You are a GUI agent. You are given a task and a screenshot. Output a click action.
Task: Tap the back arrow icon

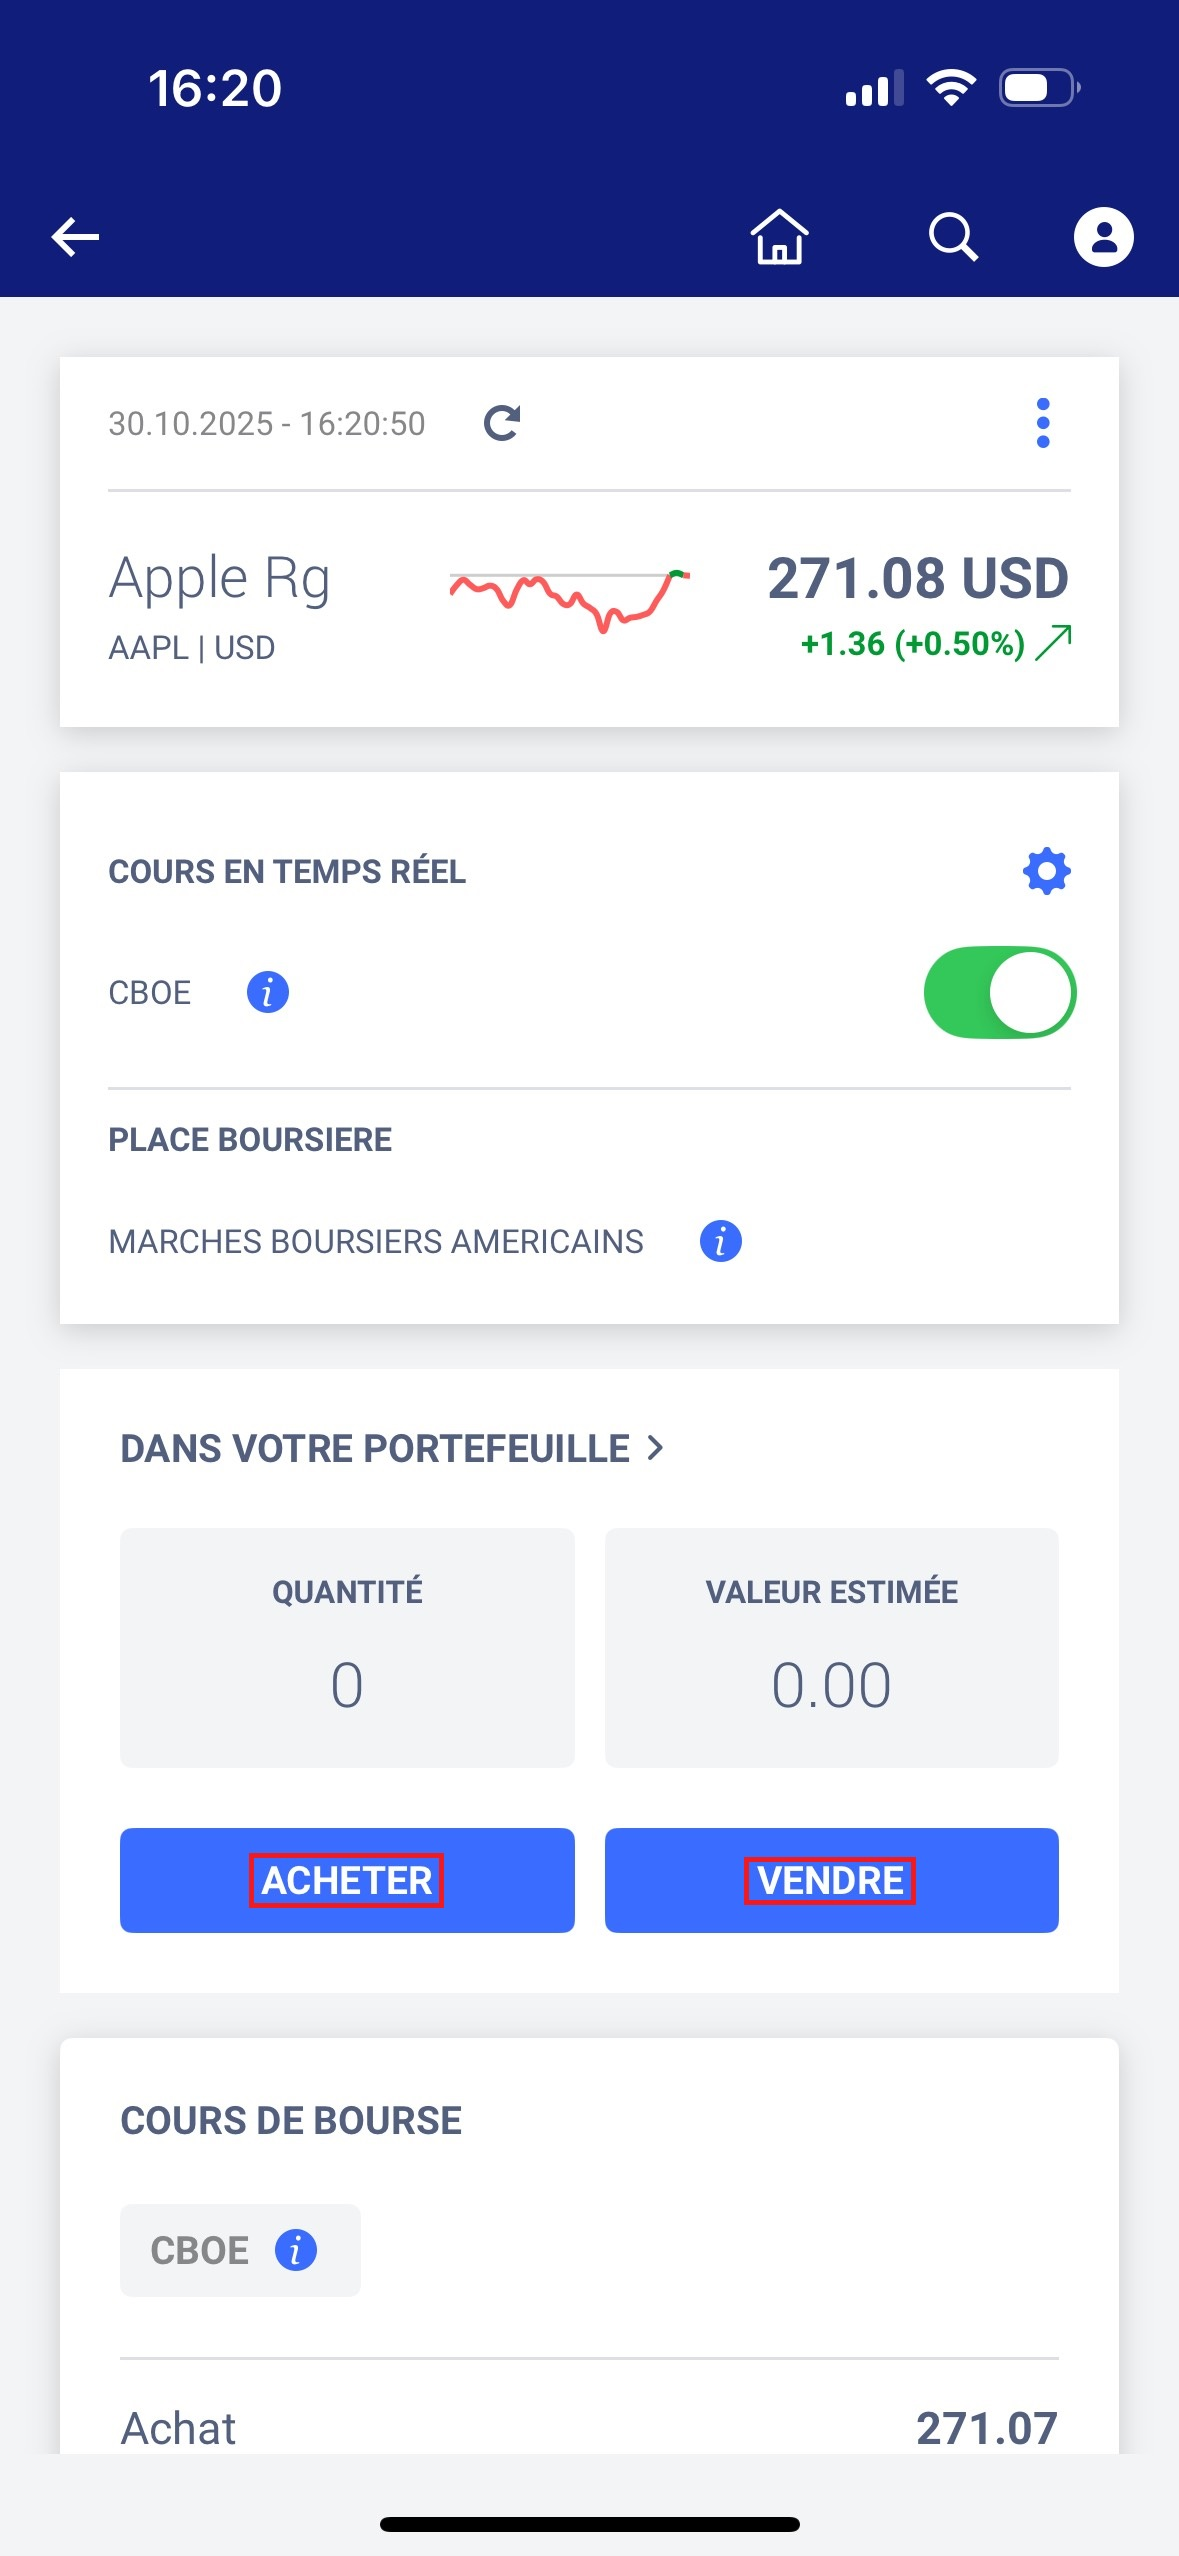tap(76, 238)
